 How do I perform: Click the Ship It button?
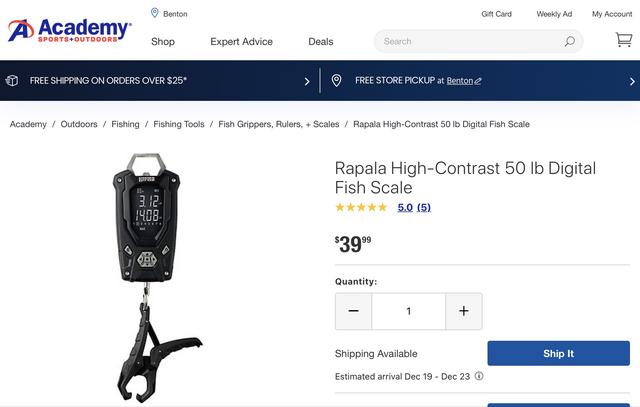pos(558,353)
